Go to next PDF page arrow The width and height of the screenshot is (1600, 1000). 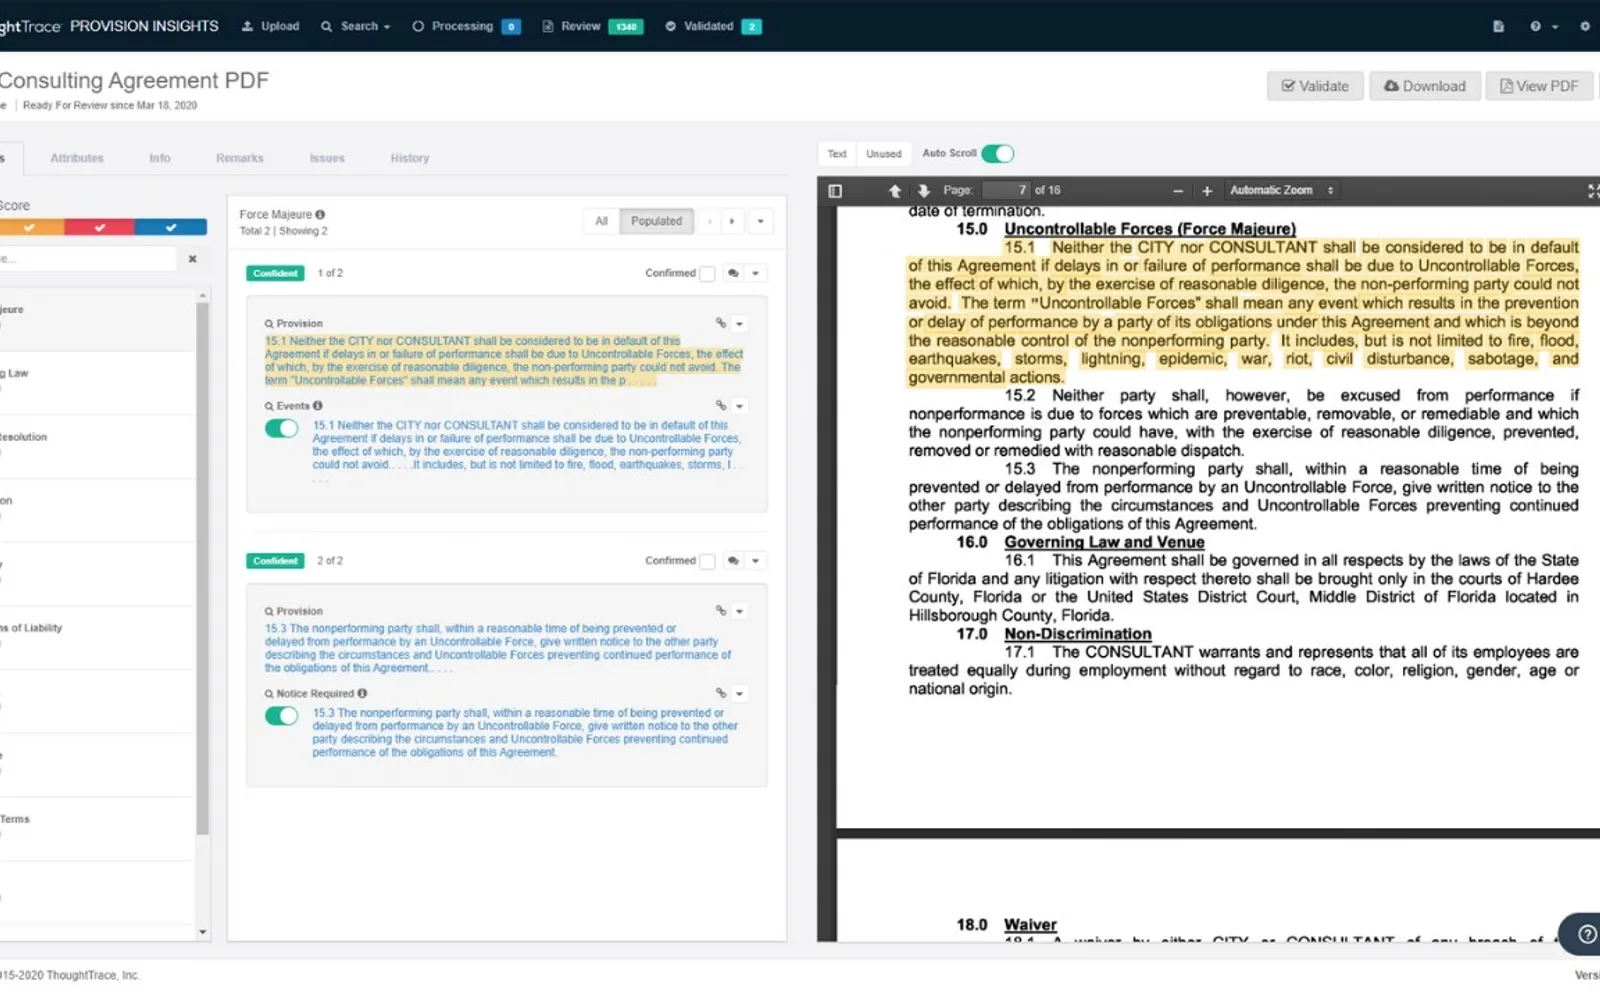(x=923, y=190)
